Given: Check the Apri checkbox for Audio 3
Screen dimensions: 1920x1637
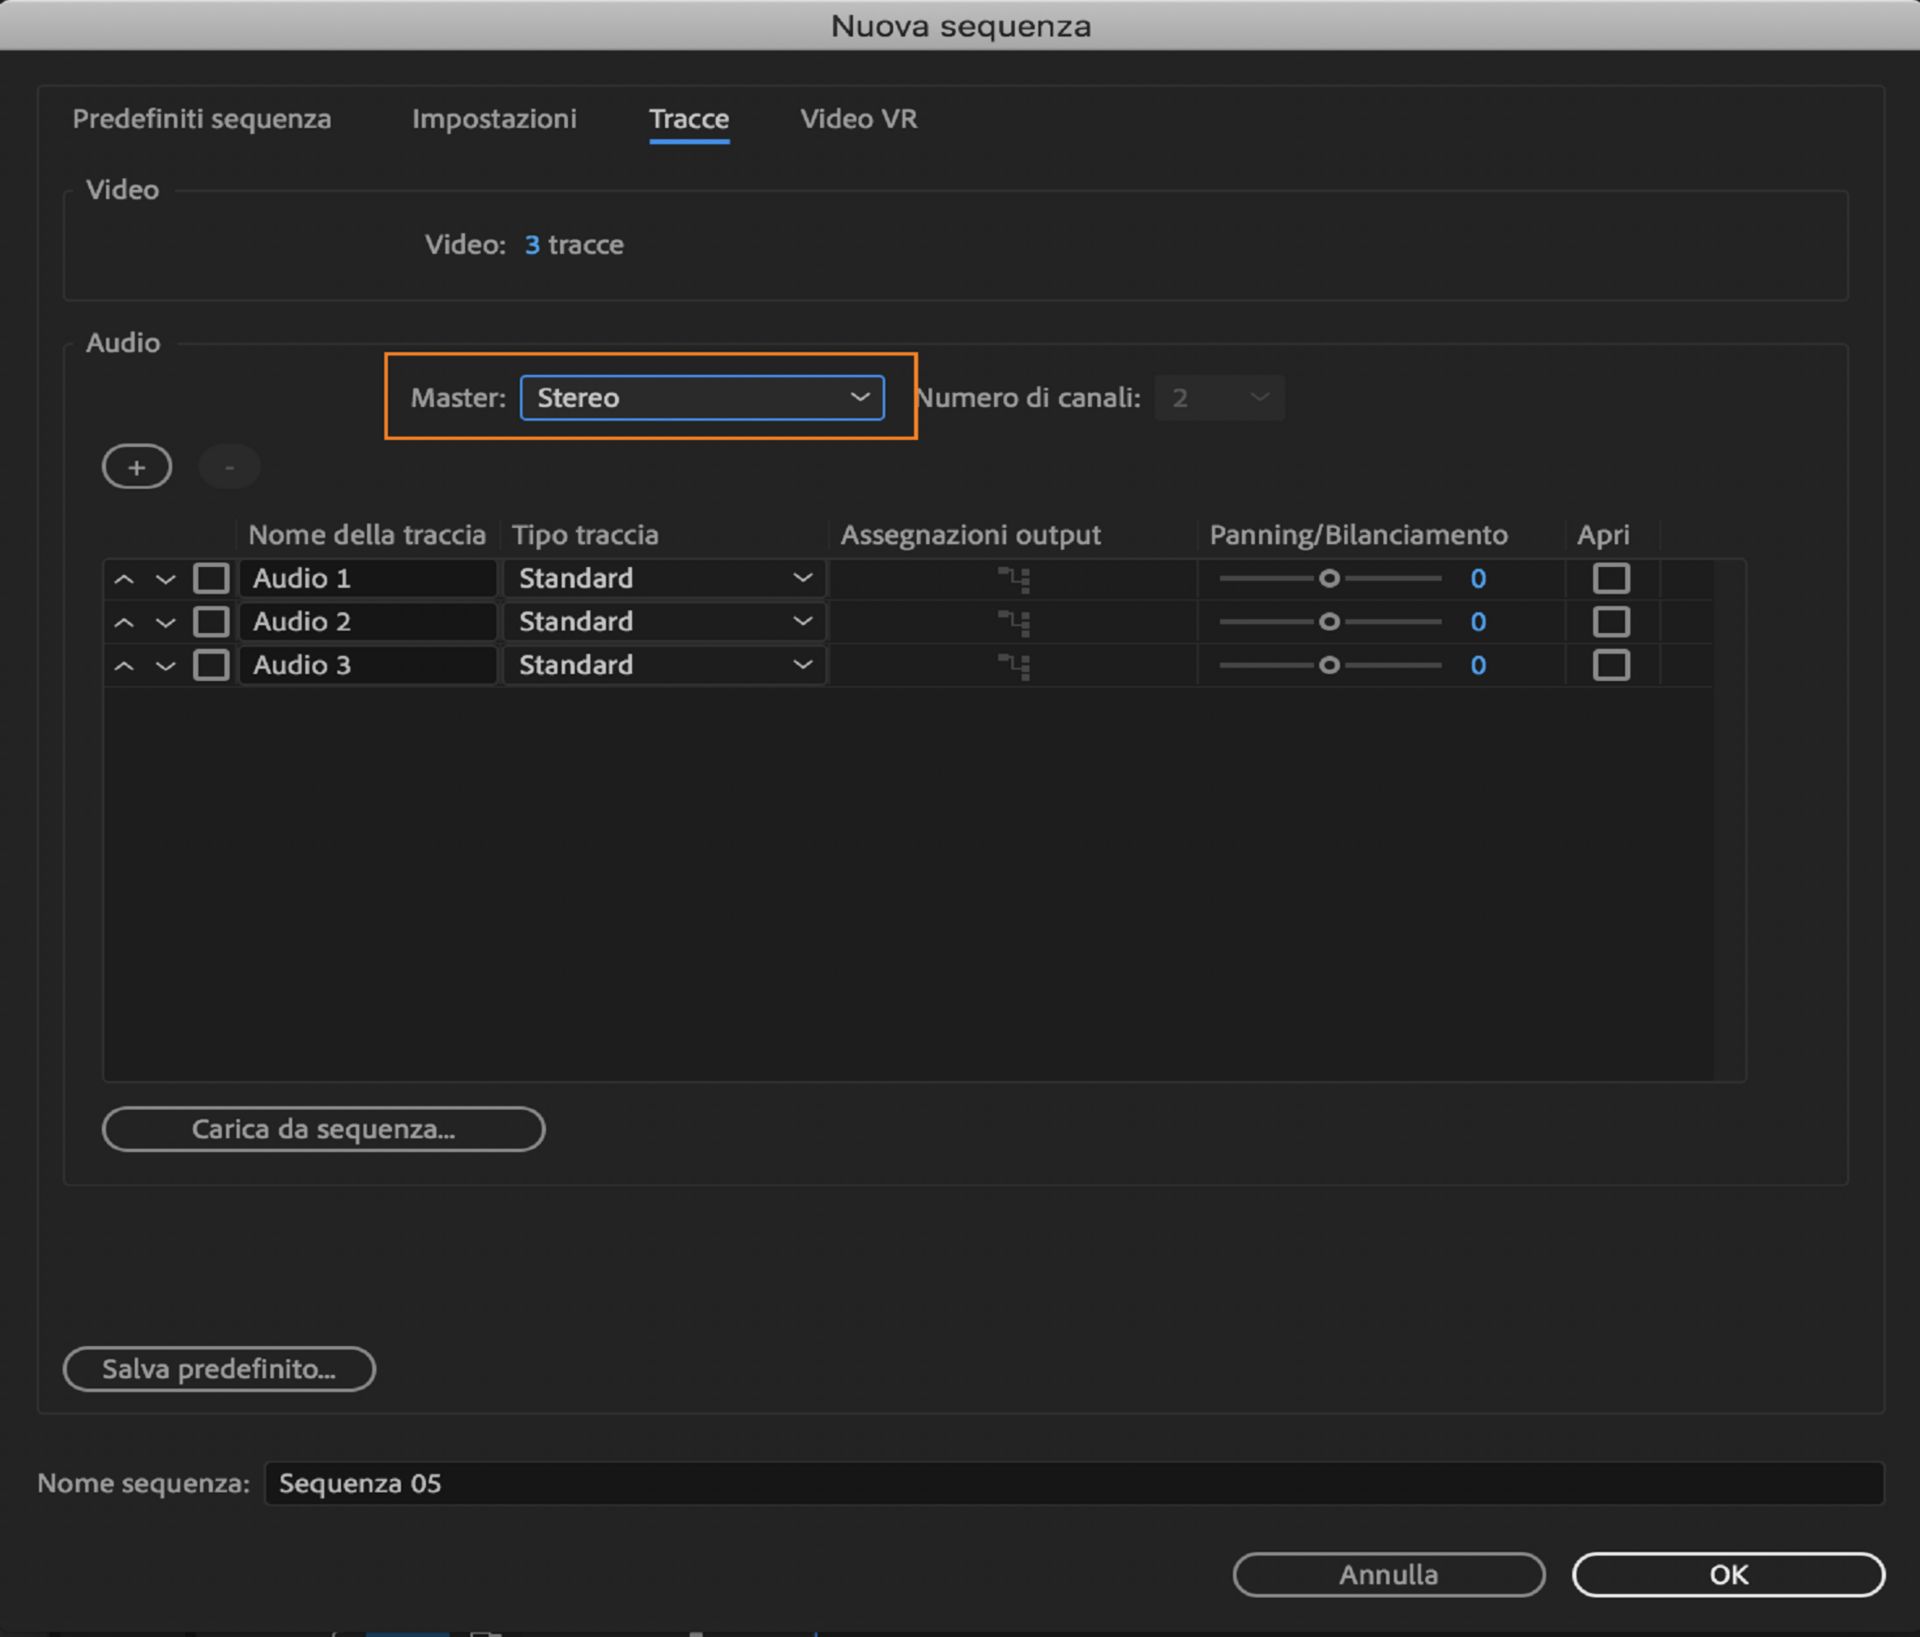Looking at the screenshot, I should pyautogui.click(x=1611, y=665).
